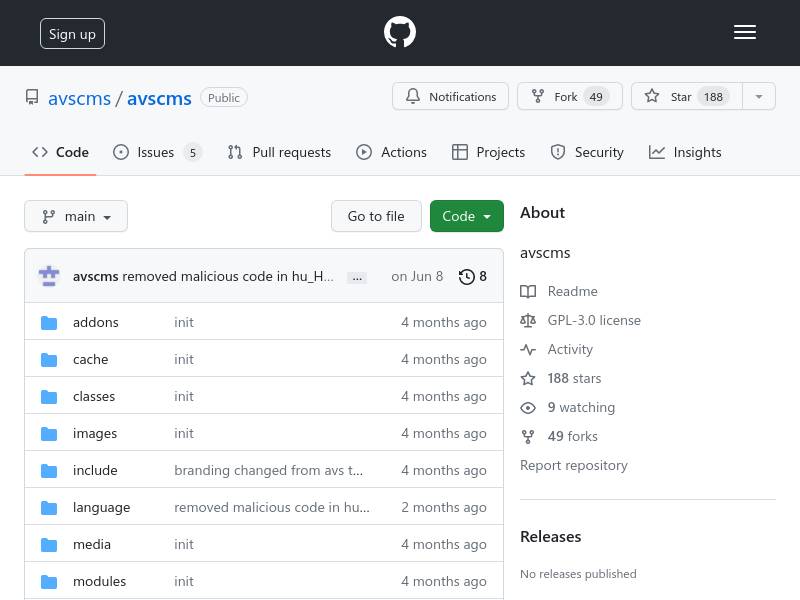Open the Projects tab
The width and height of the screenshot is (800, 600).
click(x=488, y=152)
